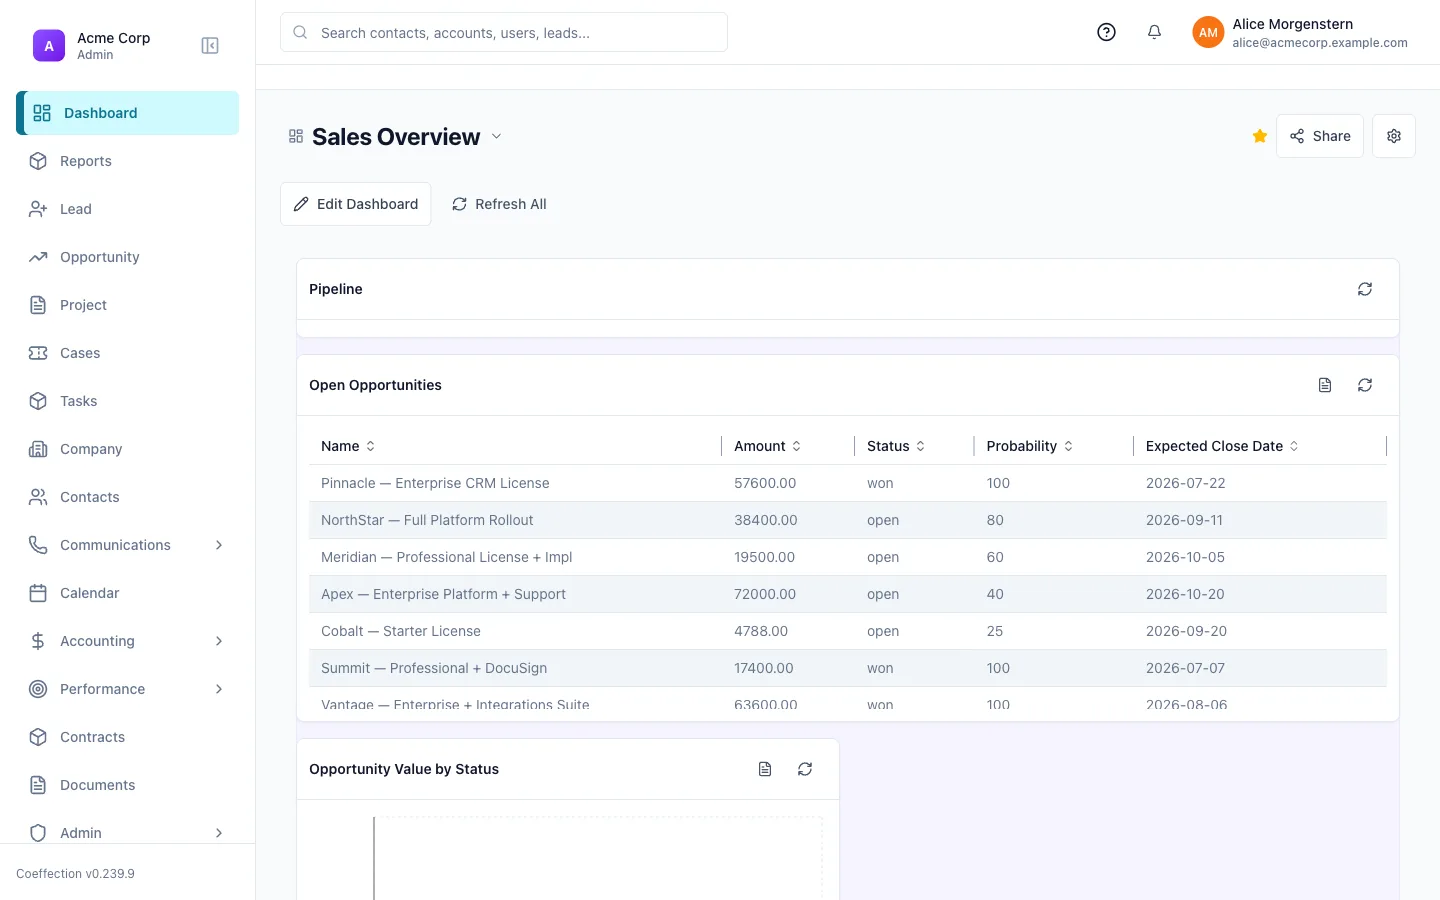Focus the search contacts input field
Image resolution: width=1440 pixels, height=900 pixels.
504,32
